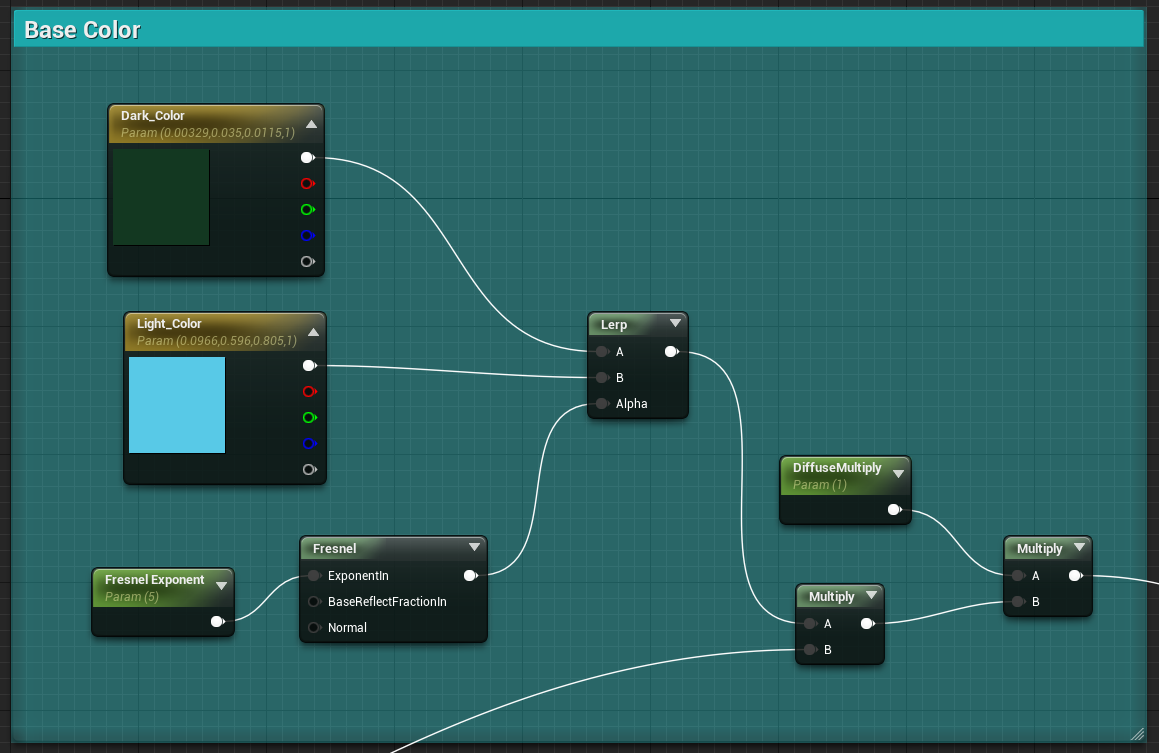Image resolution: width=1159 pixels, height=753 pixels.
Task: Click the Normal input pin on Fresnel
Action: [x=314, y=627]
